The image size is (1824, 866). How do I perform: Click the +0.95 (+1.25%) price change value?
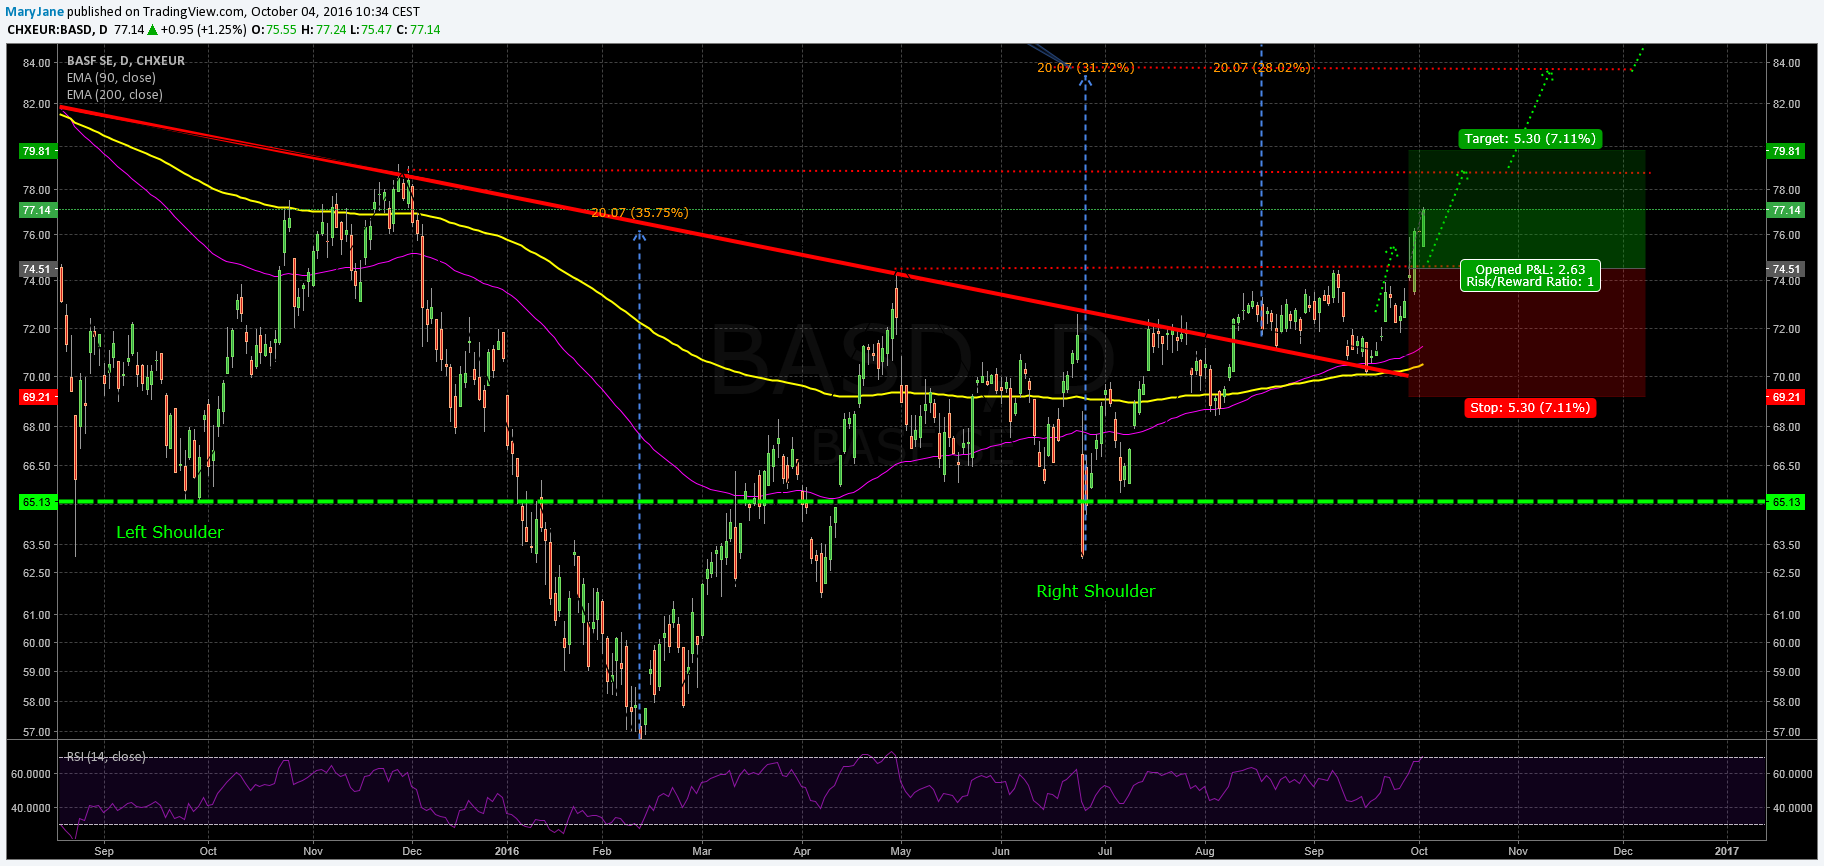point(204,30)
